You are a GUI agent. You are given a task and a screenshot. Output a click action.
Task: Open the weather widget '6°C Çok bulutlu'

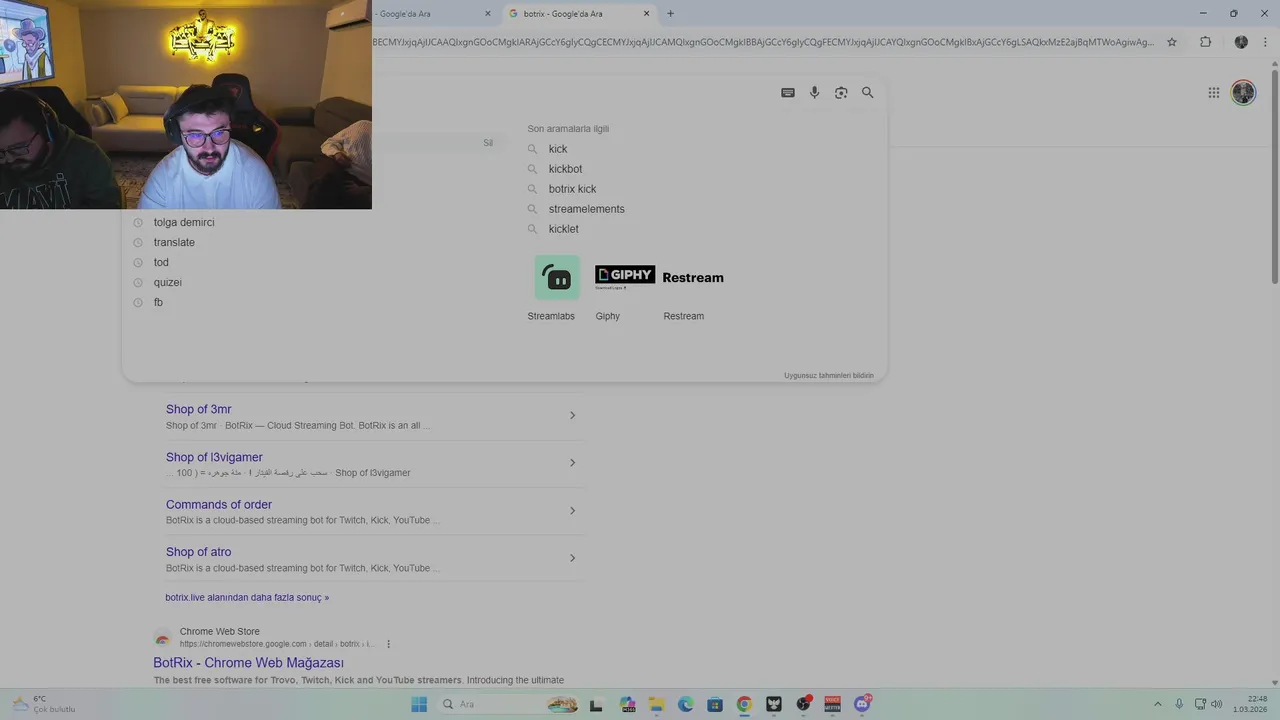[x=43, y=704]
